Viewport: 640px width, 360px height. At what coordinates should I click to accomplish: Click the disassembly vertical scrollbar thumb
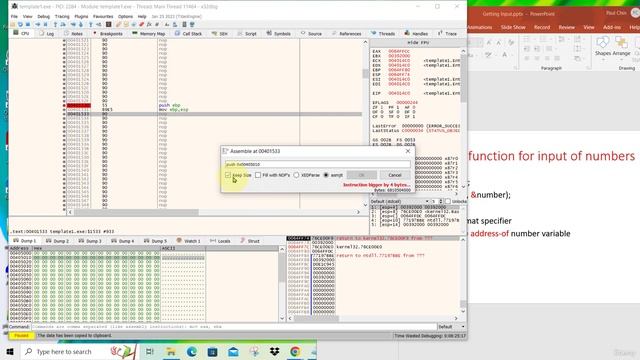point(365,74)
